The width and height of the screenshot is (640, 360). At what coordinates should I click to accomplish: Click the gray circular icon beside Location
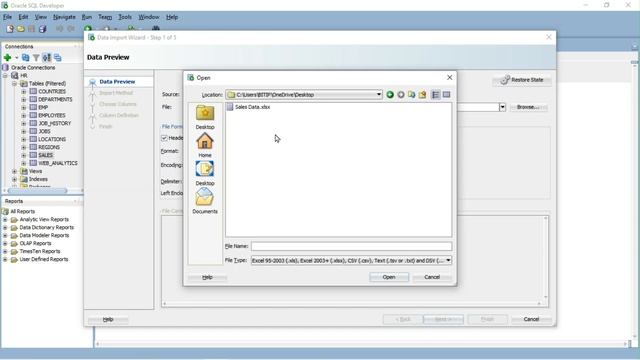pos(401,95)
